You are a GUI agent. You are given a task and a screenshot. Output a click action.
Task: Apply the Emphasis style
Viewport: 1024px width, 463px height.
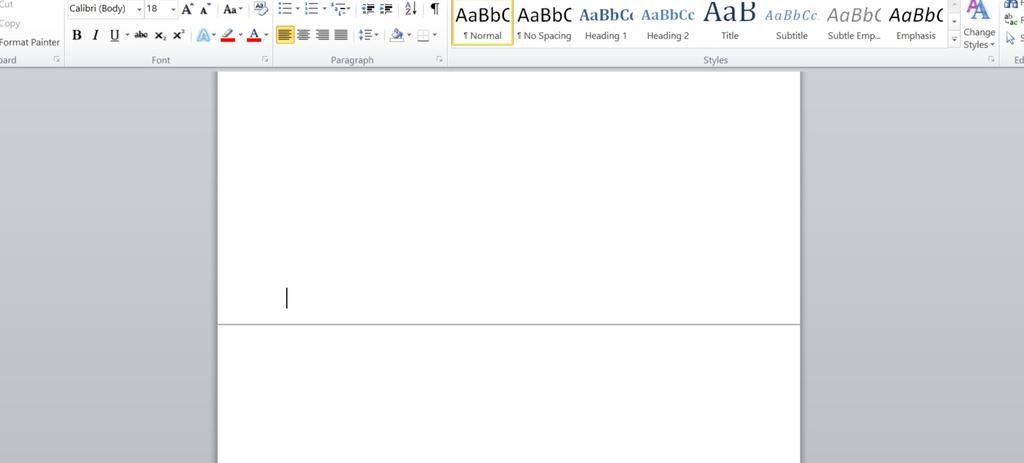tap(916, 23)
